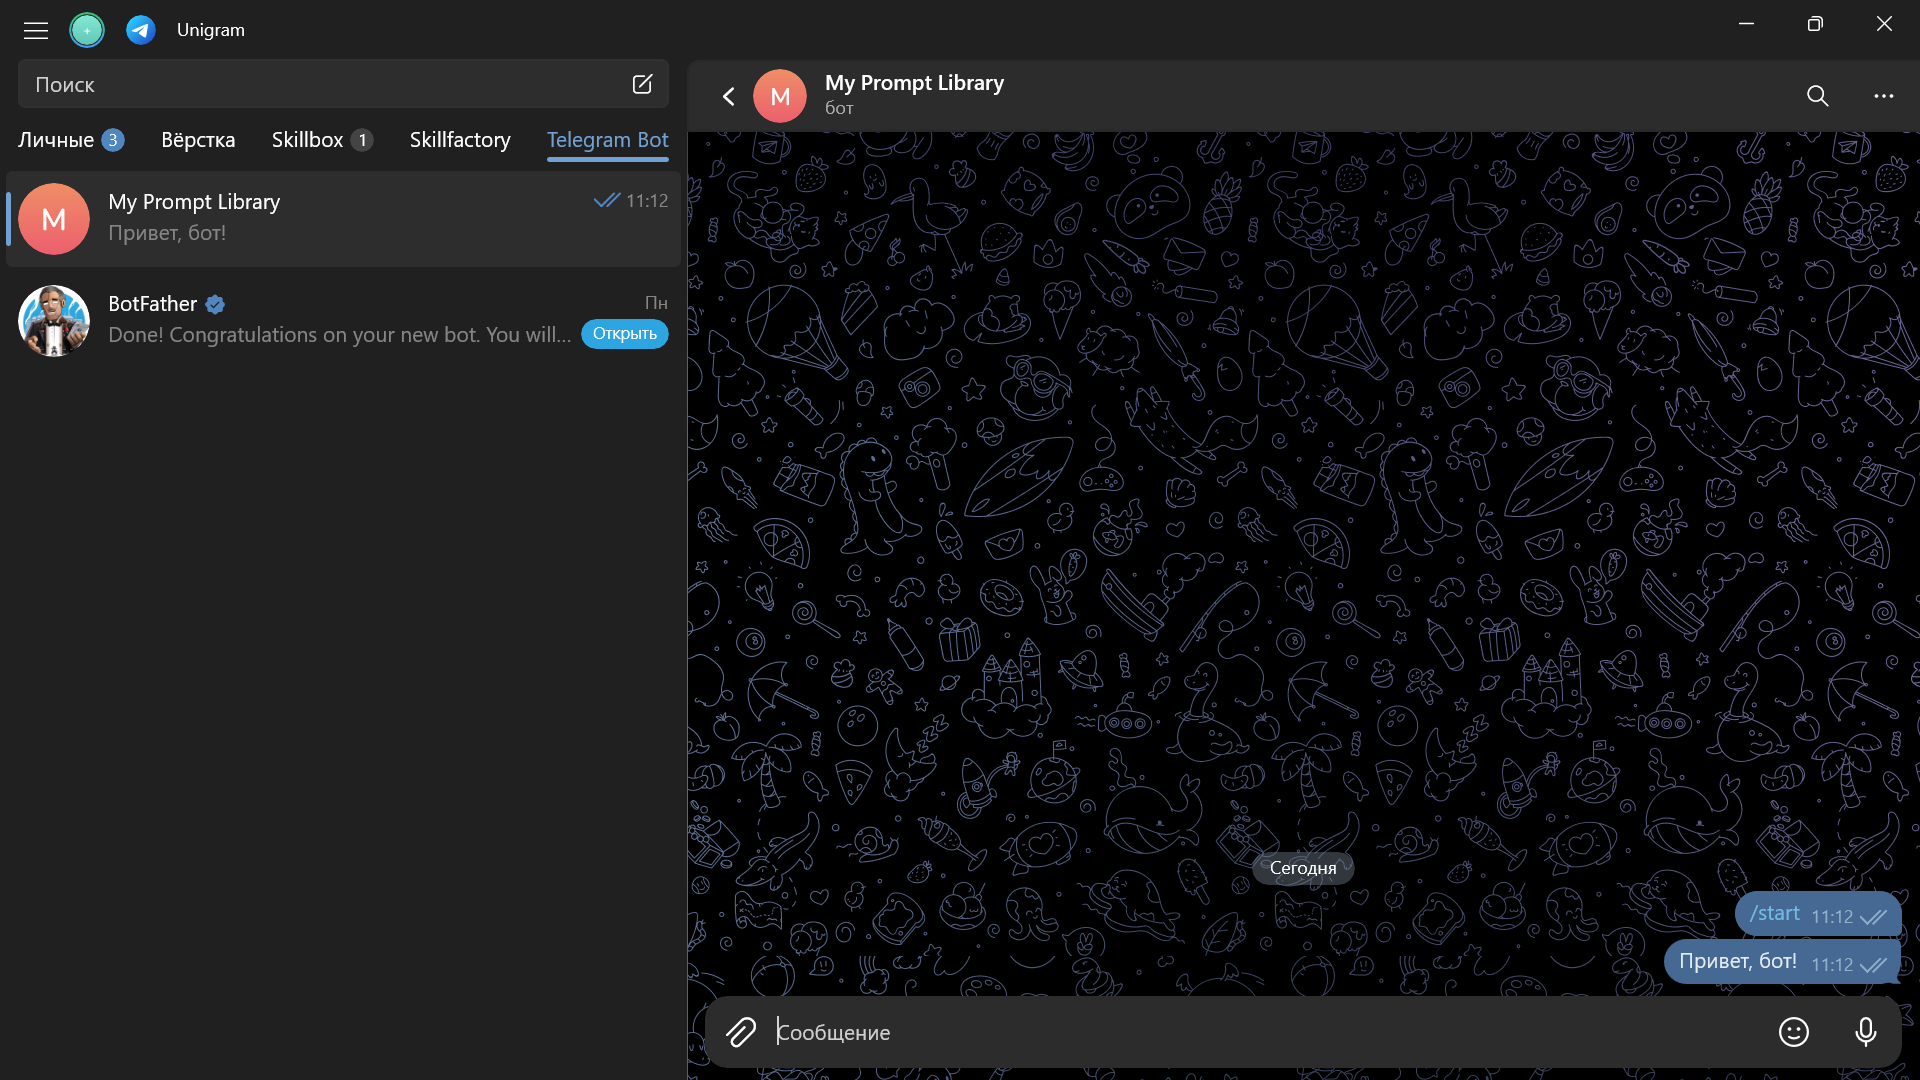Click the Telegram logo in the title bar
The image size is (1920, 1080).
pyautogui.click(x=140, y=30)
